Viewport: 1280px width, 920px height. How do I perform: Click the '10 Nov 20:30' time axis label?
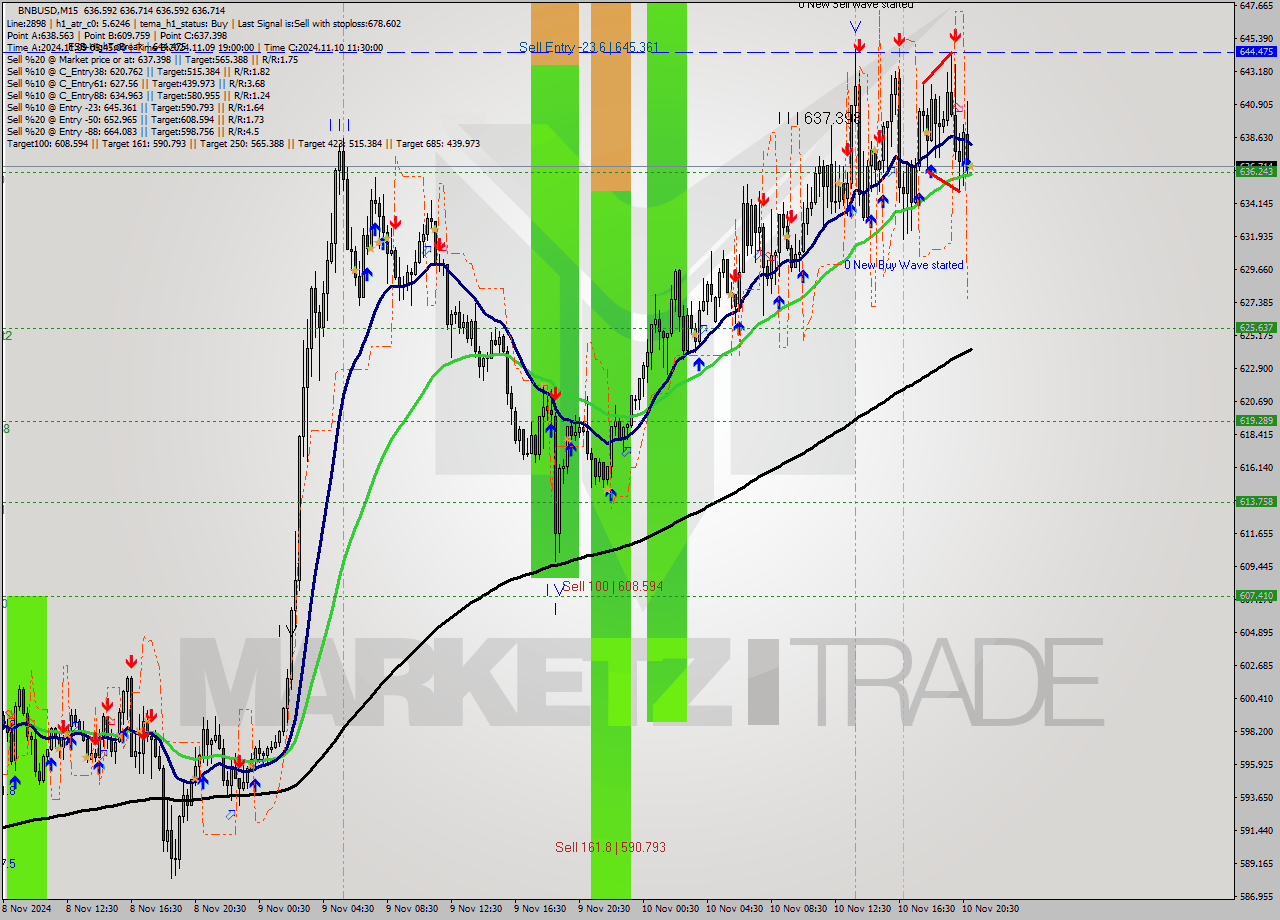(990, 909)
